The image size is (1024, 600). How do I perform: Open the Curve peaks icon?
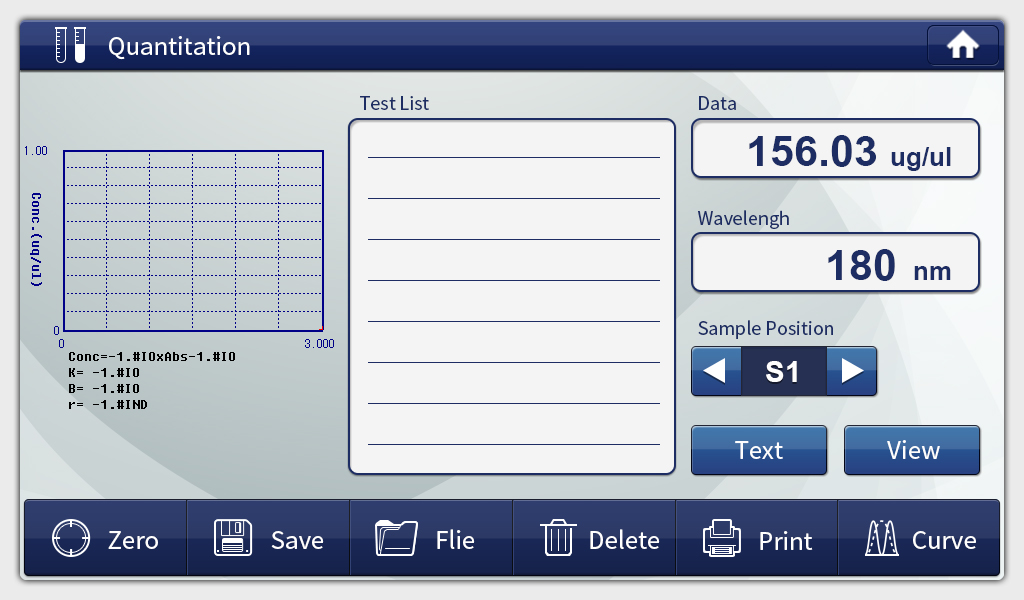pyautogui.click(x=883, y=540)
